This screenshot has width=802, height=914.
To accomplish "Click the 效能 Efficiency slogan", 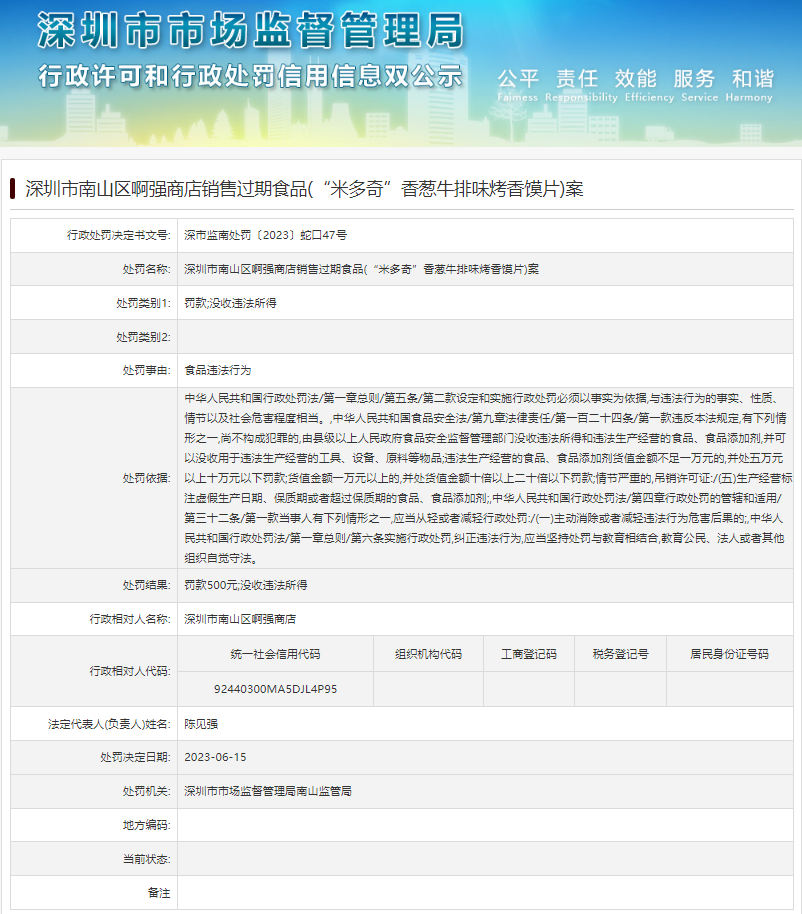I will tap(649, 85).
